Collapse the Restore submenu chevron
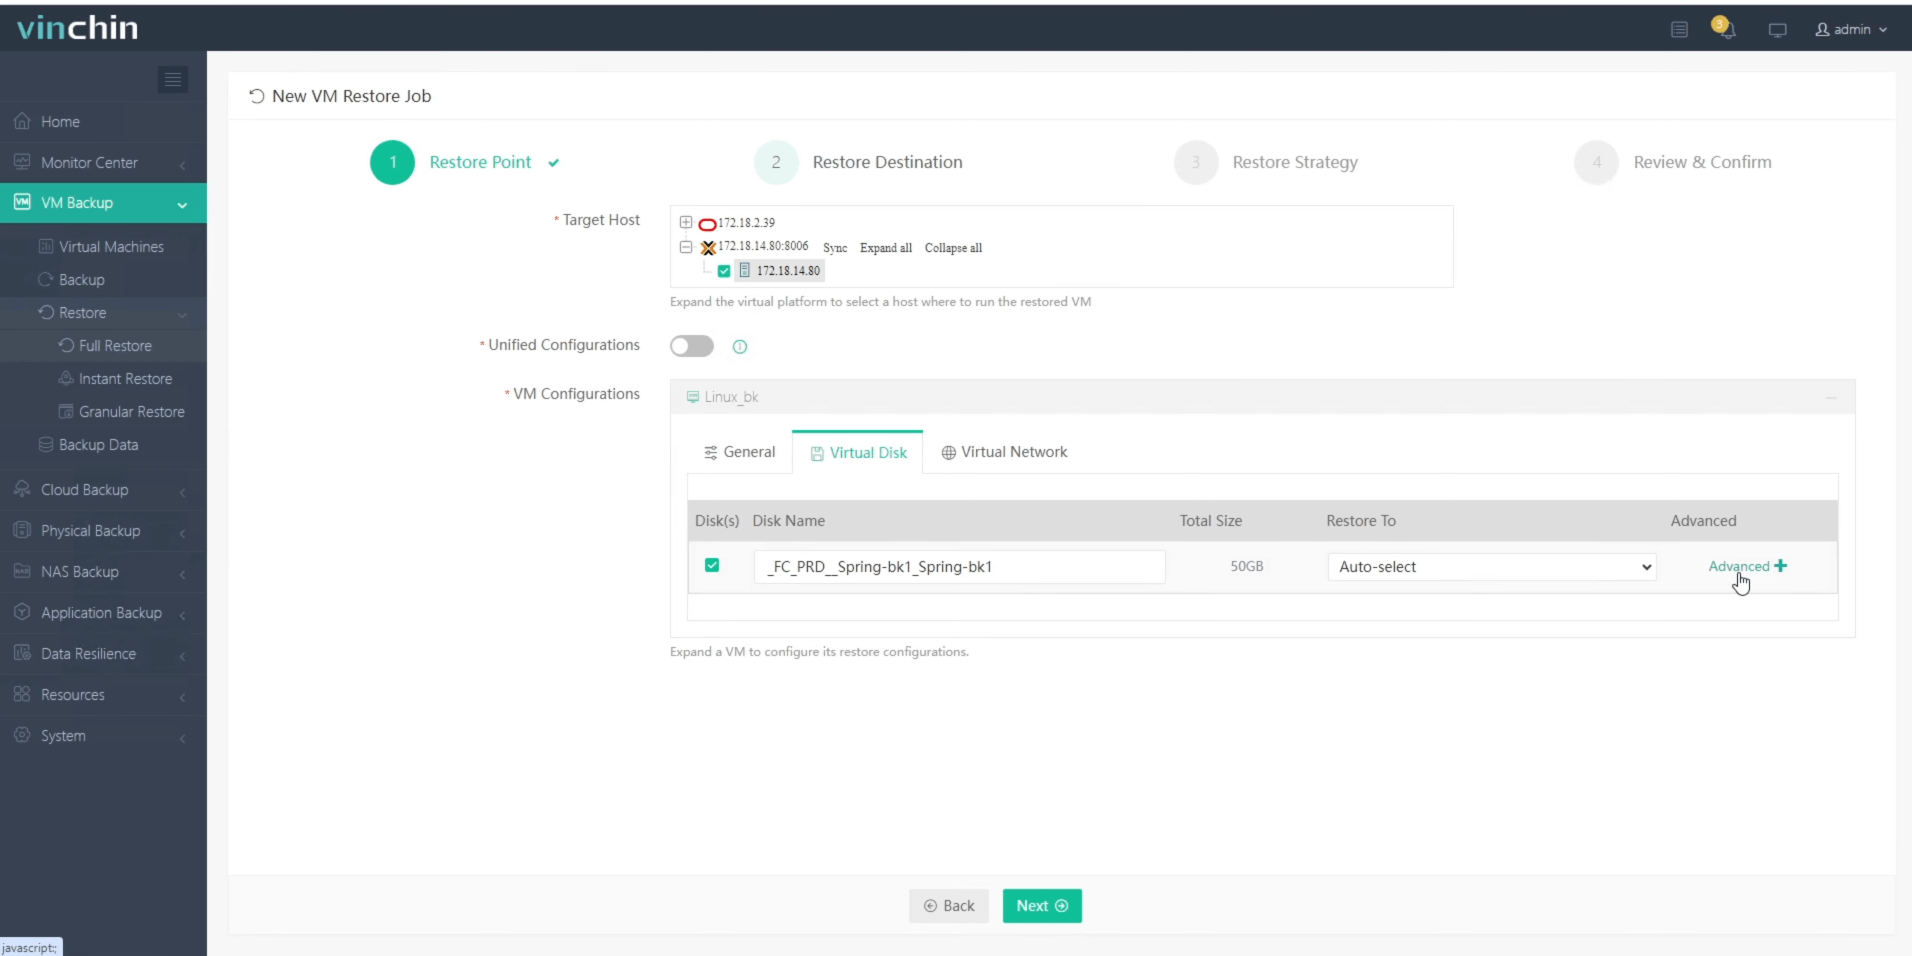1912x956 pixels. pos(182,314)
